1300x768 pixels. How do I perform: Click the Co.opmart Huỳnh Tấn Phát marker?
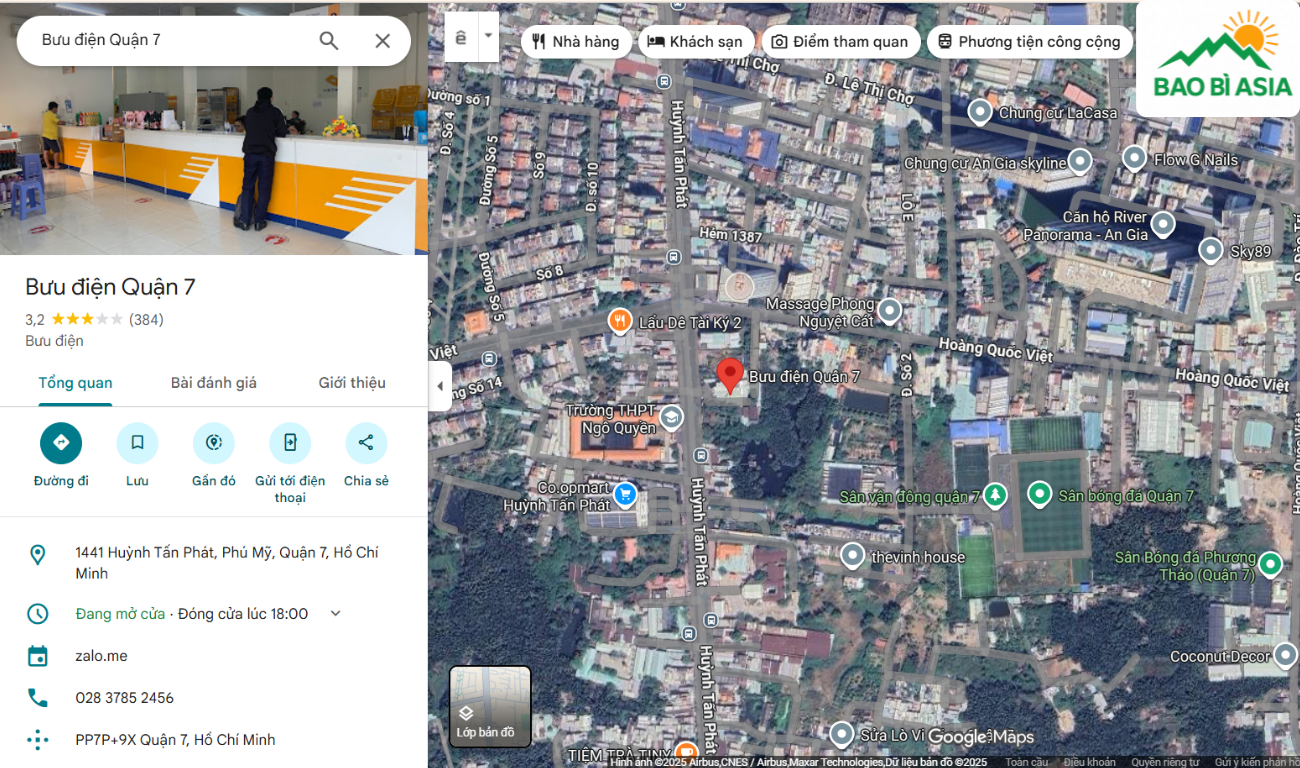click(625, 494)
